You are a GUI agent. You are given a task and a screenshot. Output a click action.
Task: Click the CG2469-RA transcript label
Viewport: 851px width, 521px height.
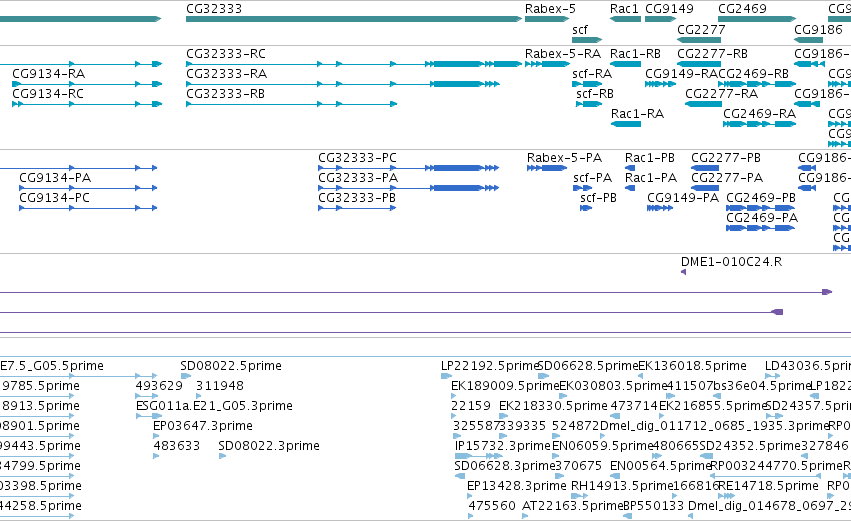pos(759,114)
